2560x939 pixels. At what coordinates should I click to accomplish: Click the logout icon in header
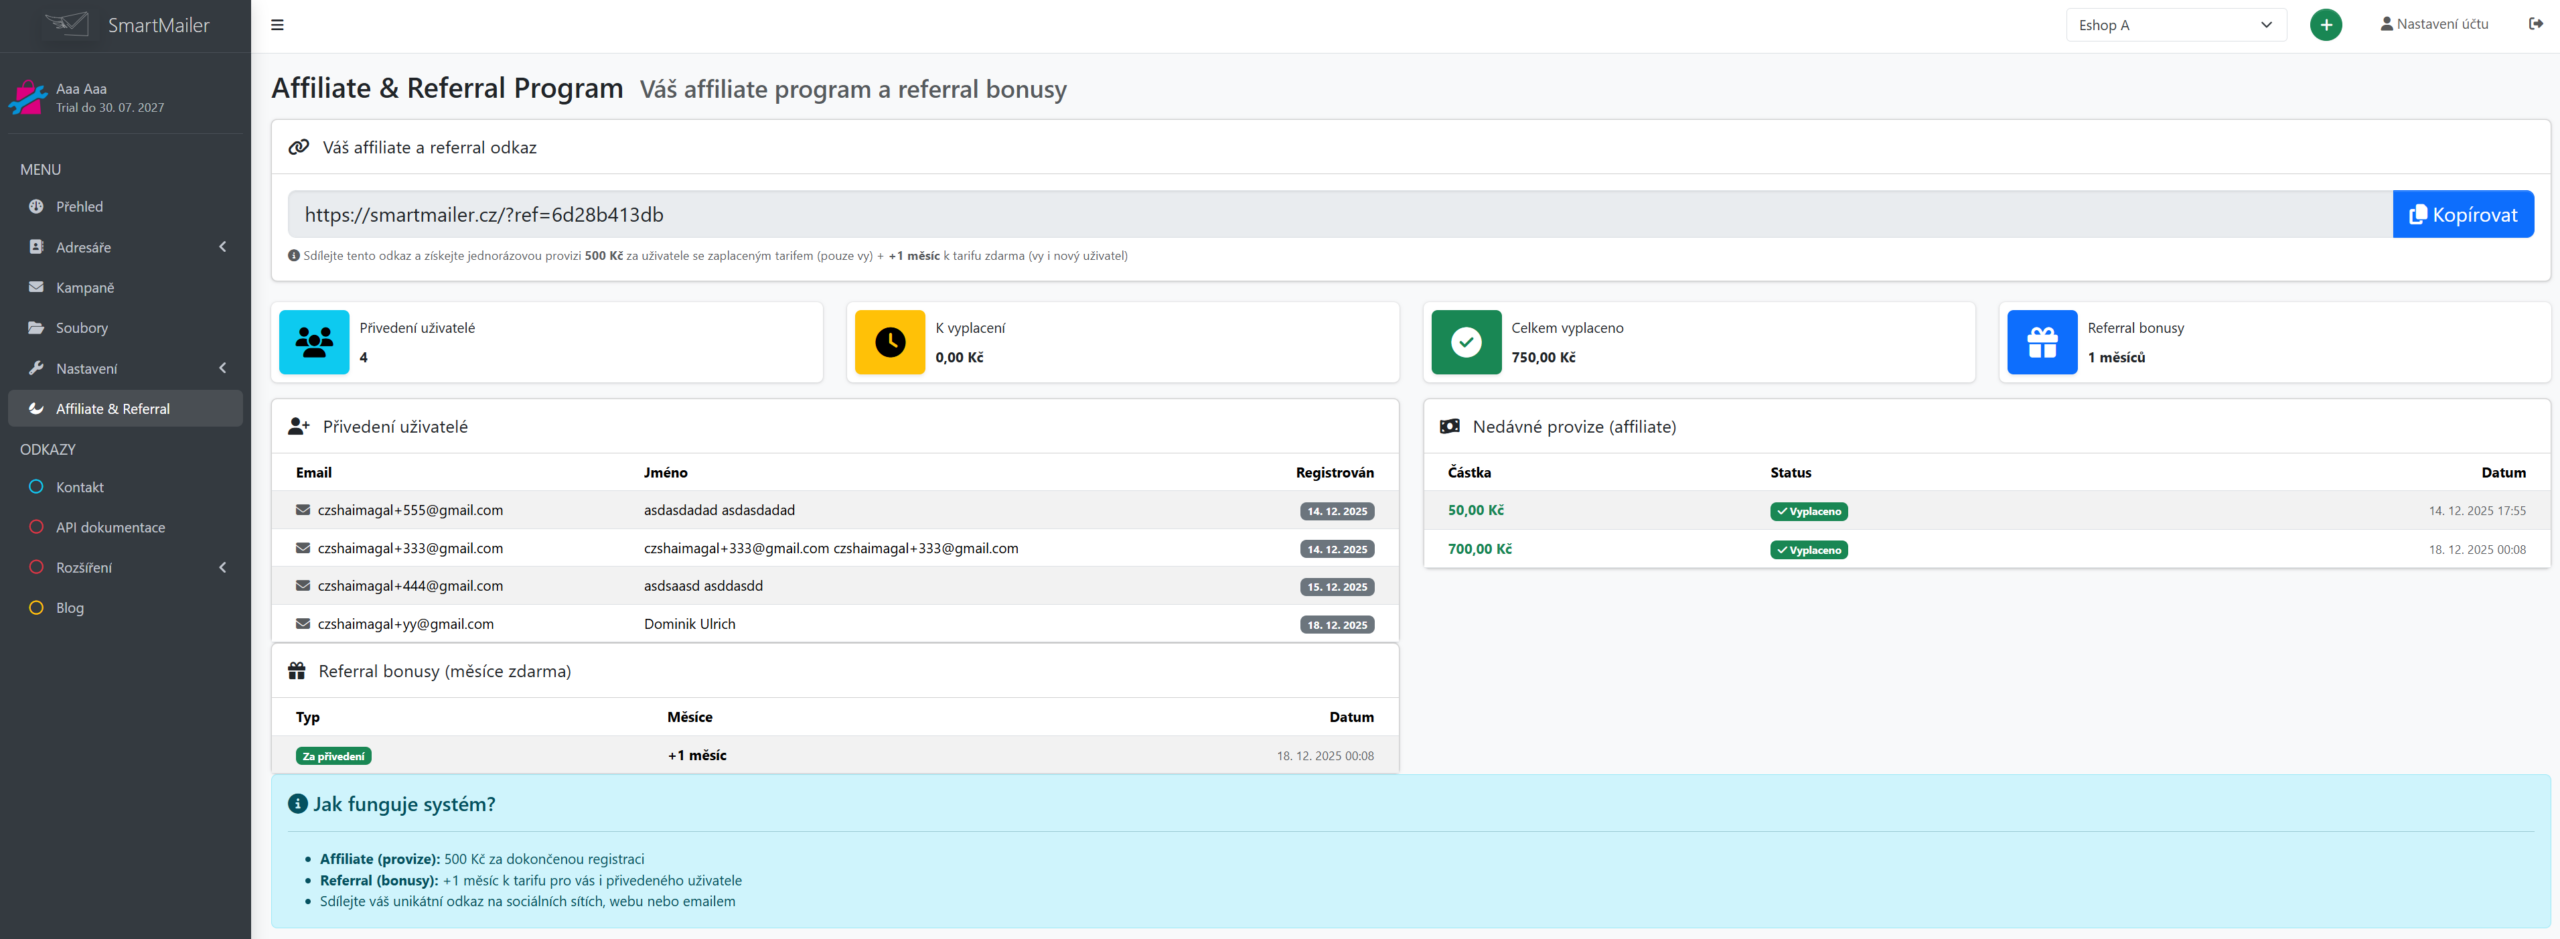point(2535,24)
